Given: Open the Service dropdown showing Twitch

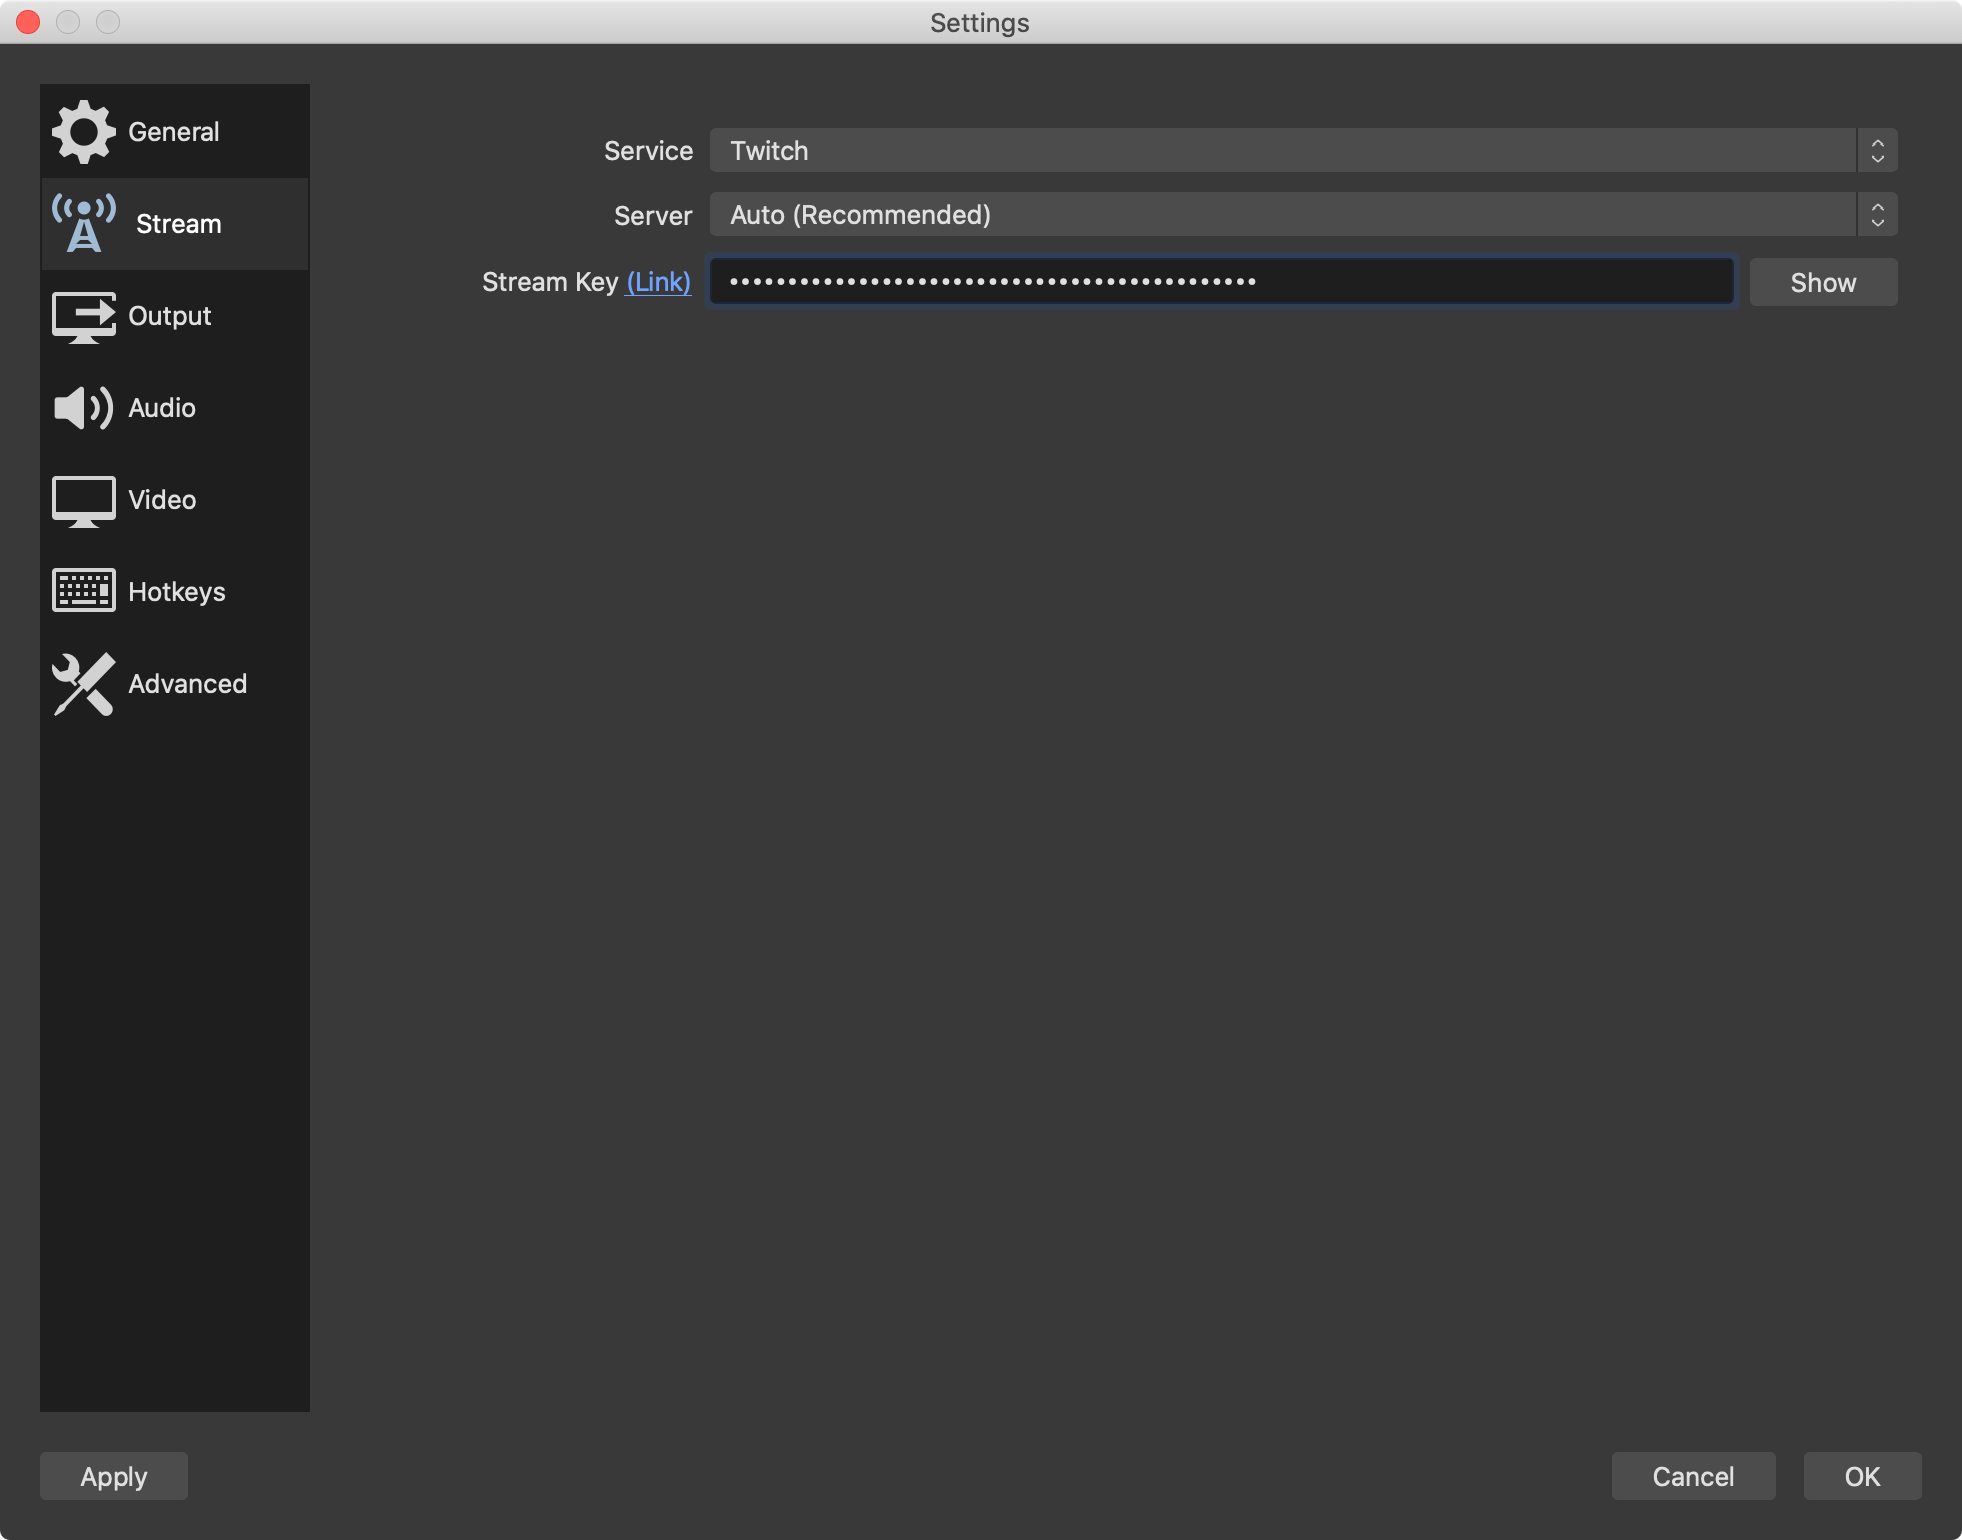Looking at the screenshot, I should coord(1282,151).
